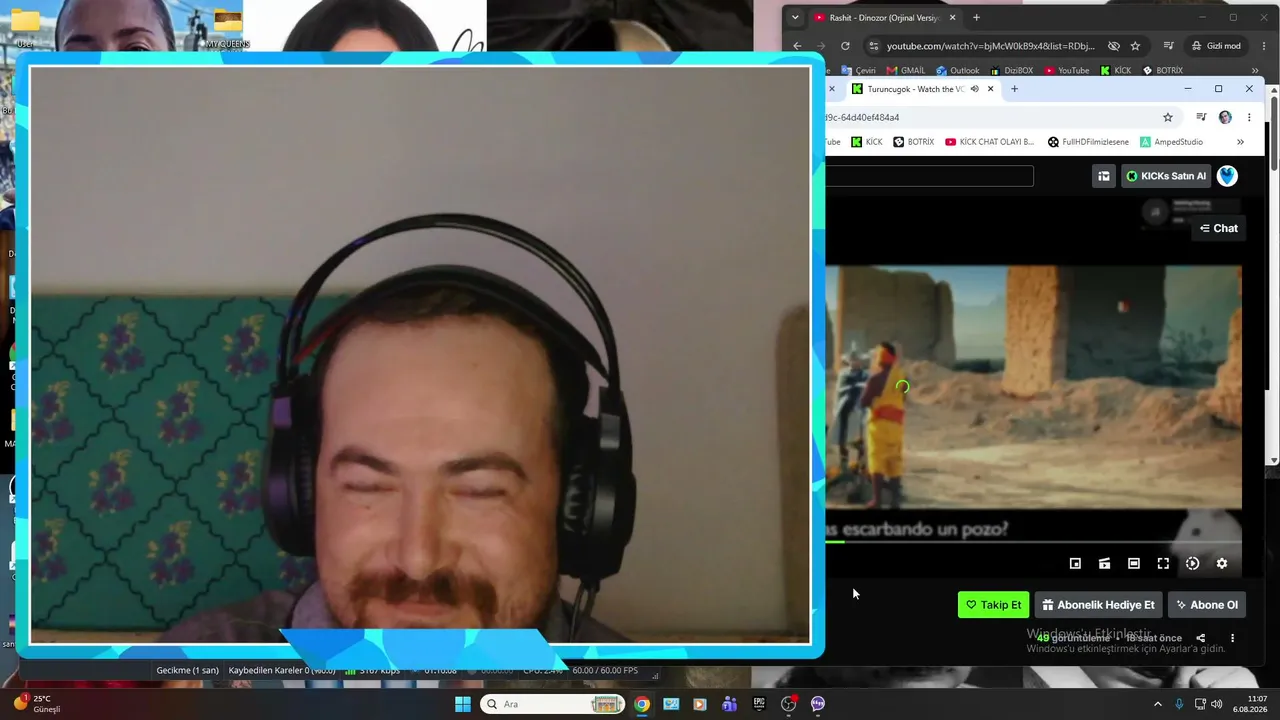Open the Kick video more options menu

(x=1232, y=638)
